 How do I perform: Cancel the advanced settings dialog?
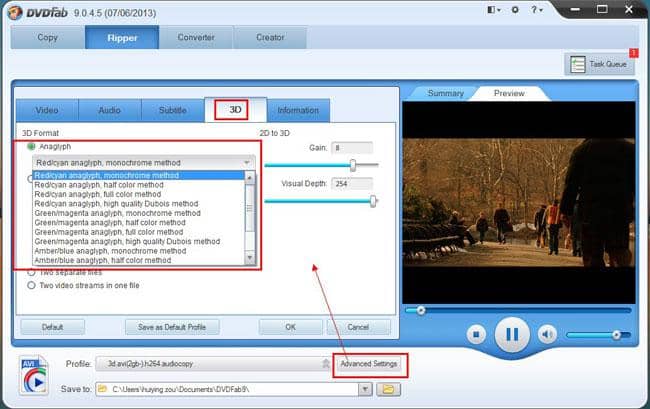pyautogui.click(x=358, y=327)
